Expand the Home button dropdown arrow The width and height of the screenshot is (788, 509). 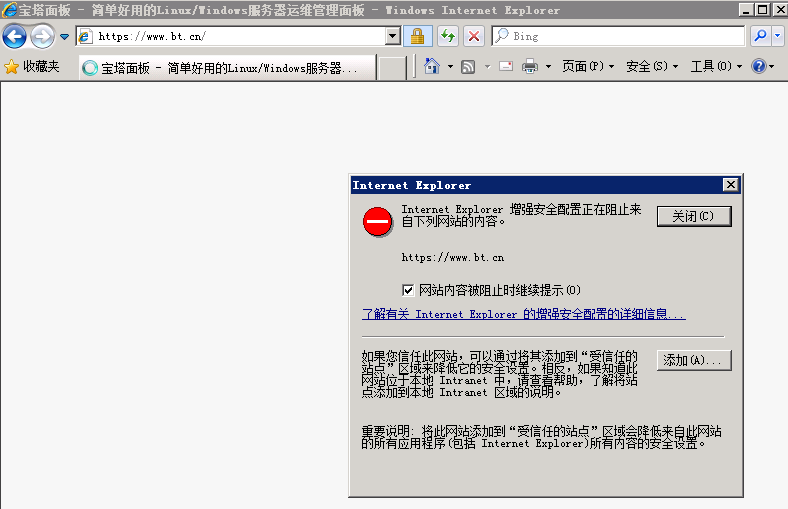[450, 66]
